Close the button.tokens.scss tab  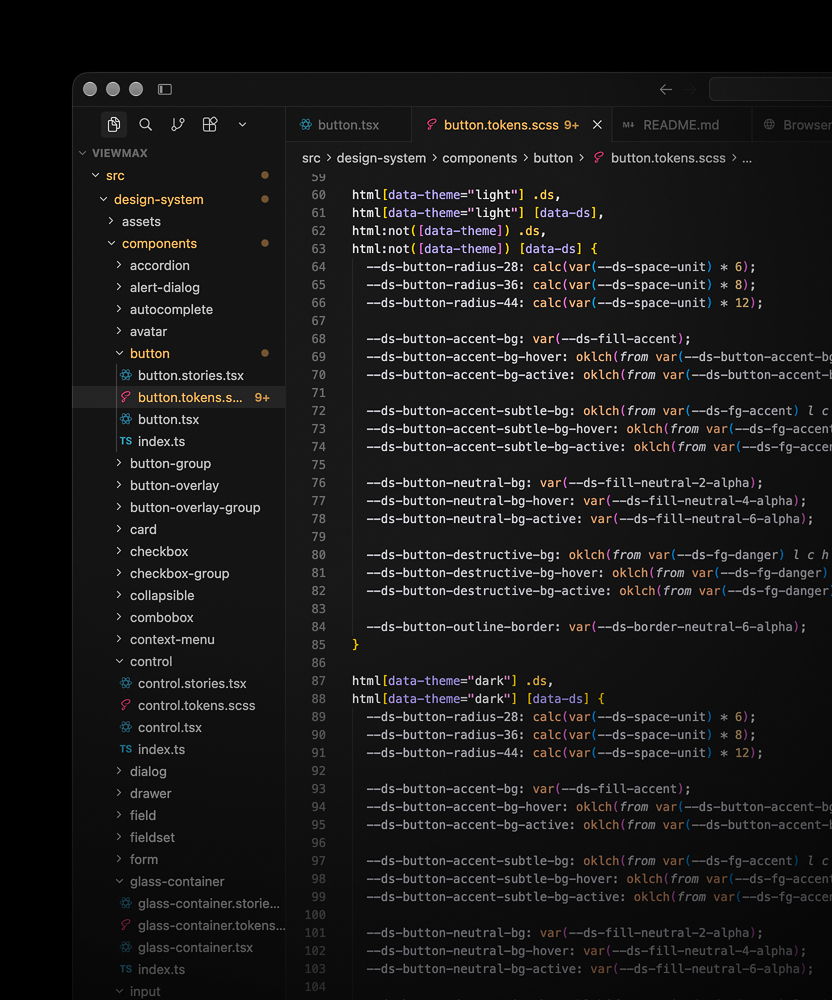[597, 125]
